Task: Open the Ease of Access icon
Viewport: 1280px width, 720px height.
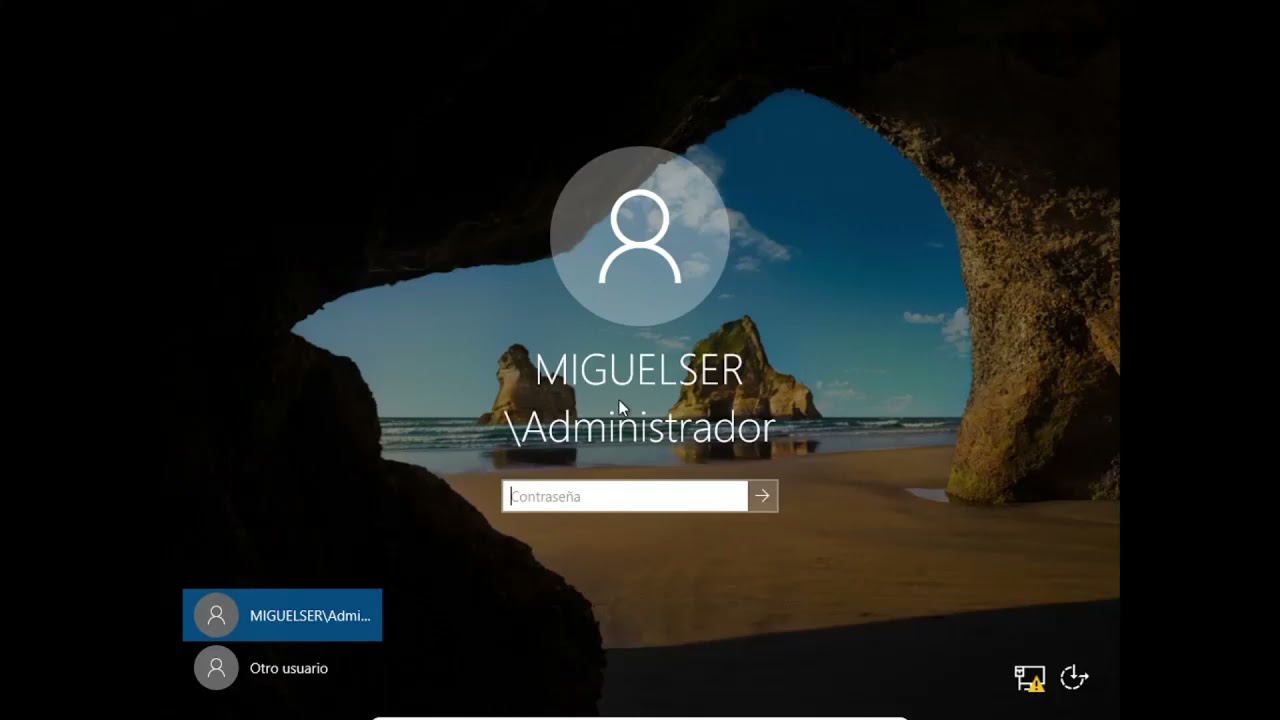Action: coord(1074,677)
